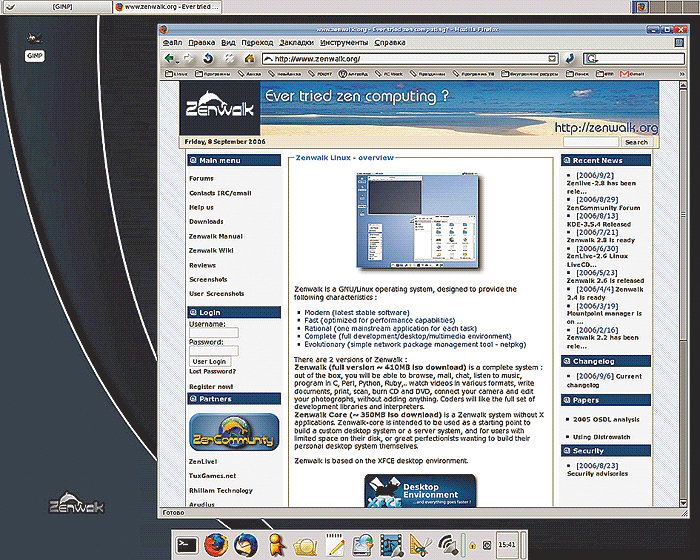
Task: Expand the address bar URL history dropdown
Action: pos(552,59)
